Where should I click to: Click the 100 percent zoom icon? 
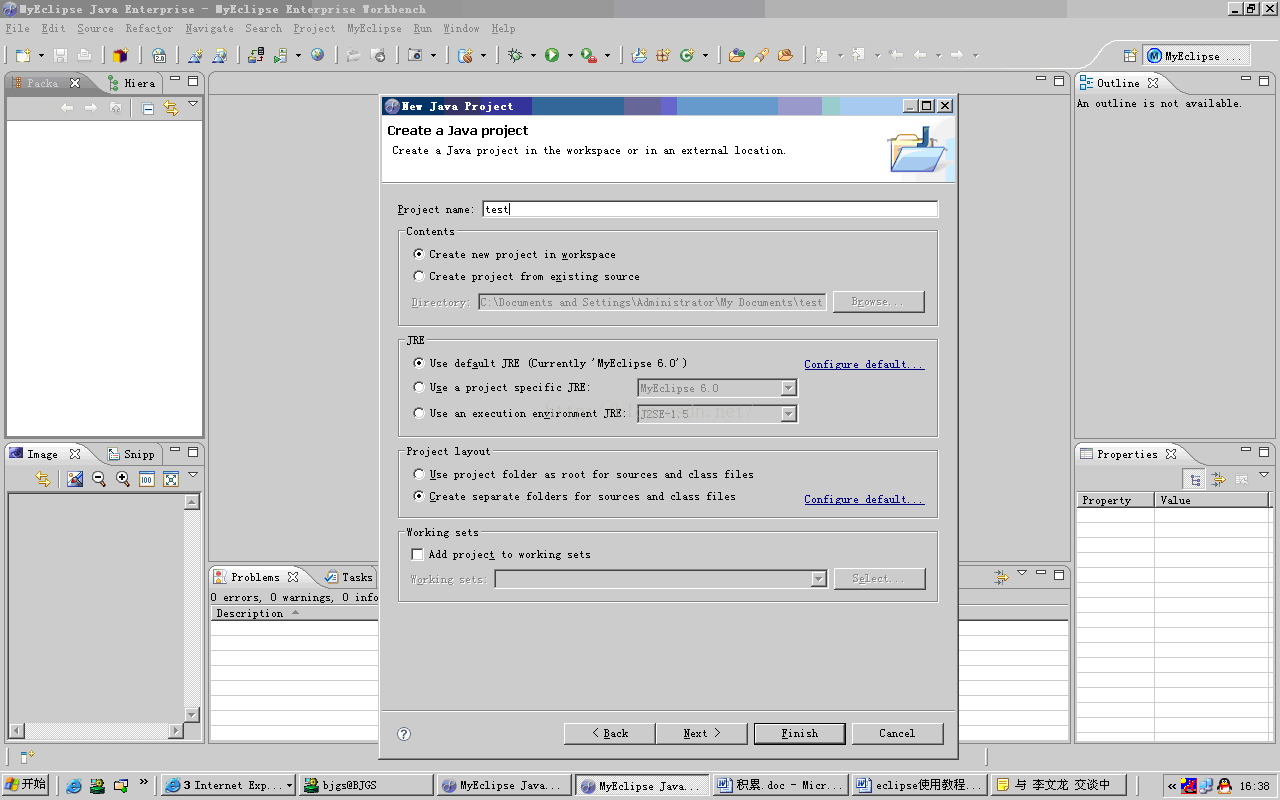[x=147, y=479]
